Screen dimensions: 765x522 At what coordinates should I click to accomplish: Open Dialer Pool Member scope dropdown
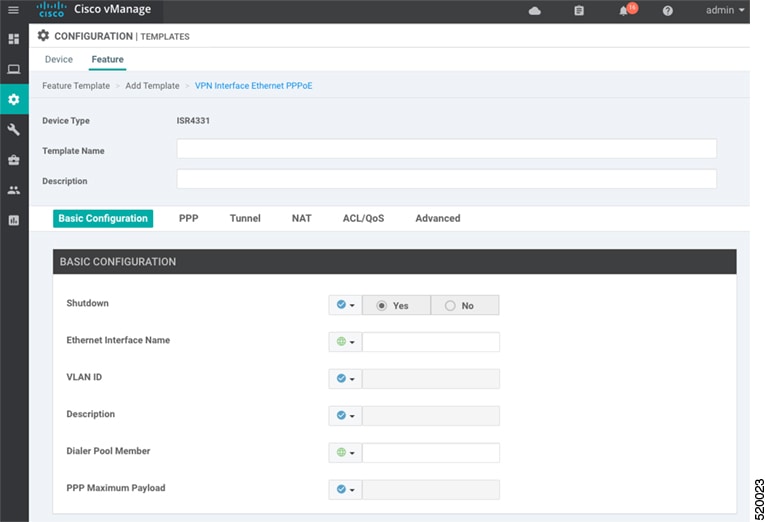click(x=345, y=453)
